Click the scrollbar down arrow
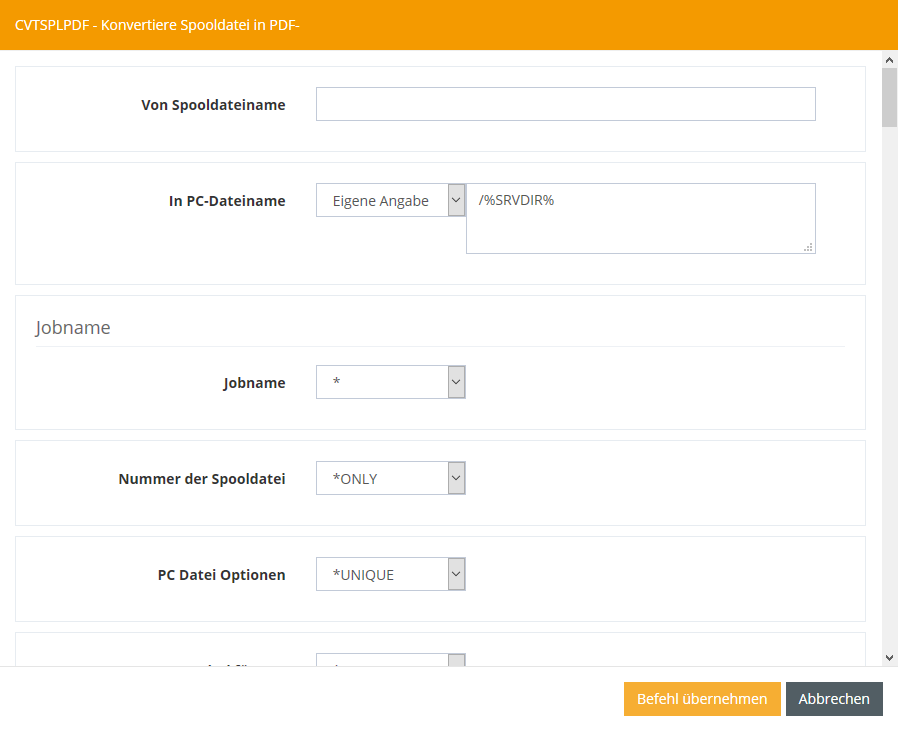The width and height of the screenshot is (898, 731). click(x=889, y=657)
